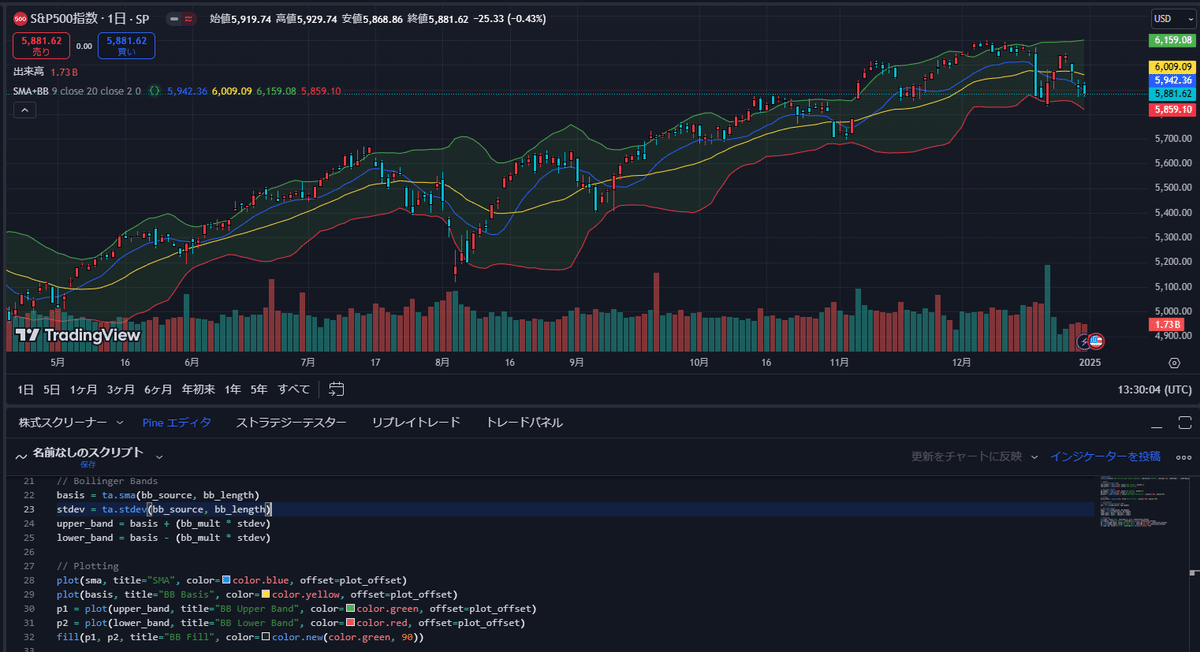
Task: Open the go-to-date calendar icon
Action: (336, 389)
